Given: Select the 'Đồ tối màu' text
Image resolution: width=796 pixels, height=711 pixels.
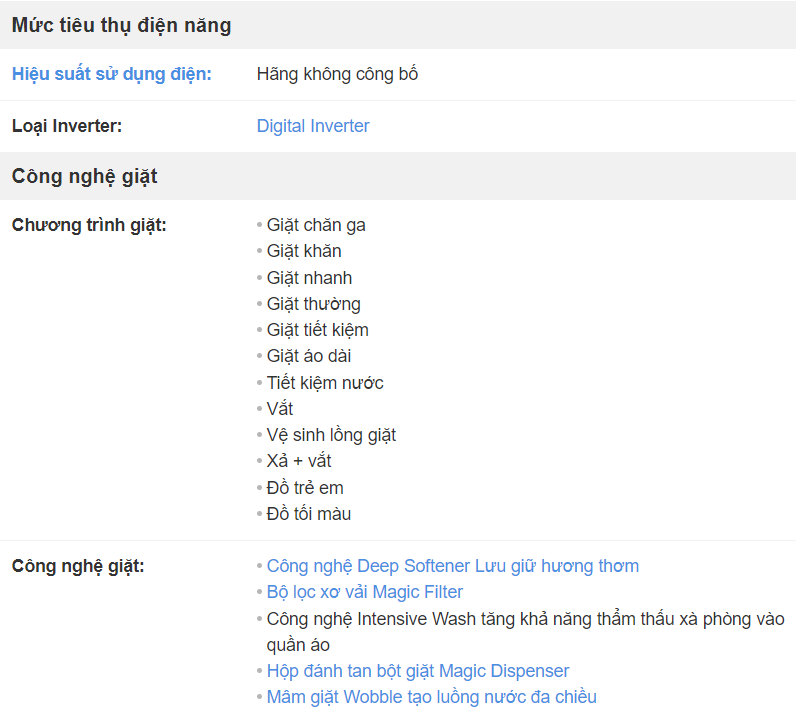Looking at the screenshot, I should [x=309, y=514].
